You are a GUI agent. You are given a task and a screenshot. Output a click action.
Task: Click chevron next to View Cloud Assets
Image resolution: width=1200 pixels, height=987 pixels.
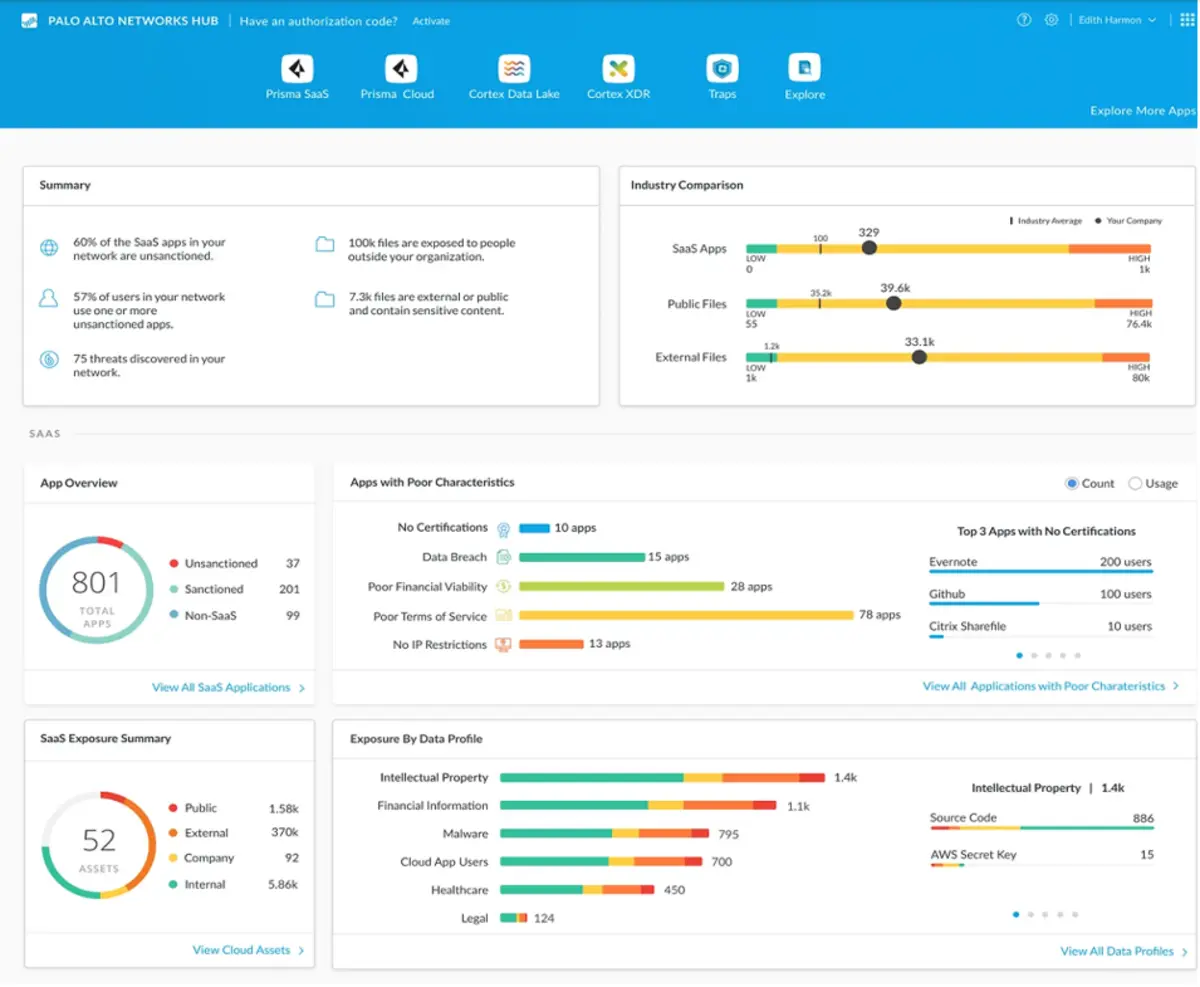[301, 951]
